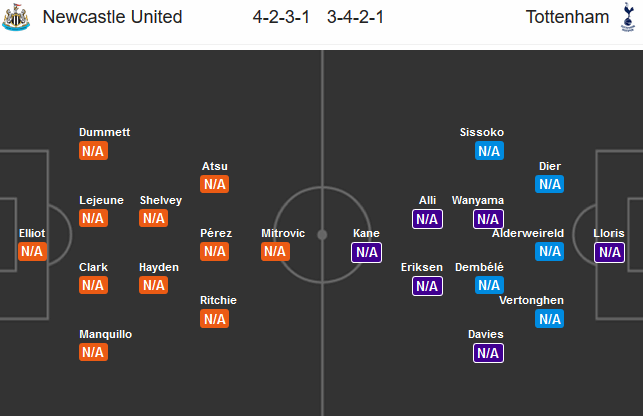Click Mitrovic's N/A rating badge

tap(275, 251)
